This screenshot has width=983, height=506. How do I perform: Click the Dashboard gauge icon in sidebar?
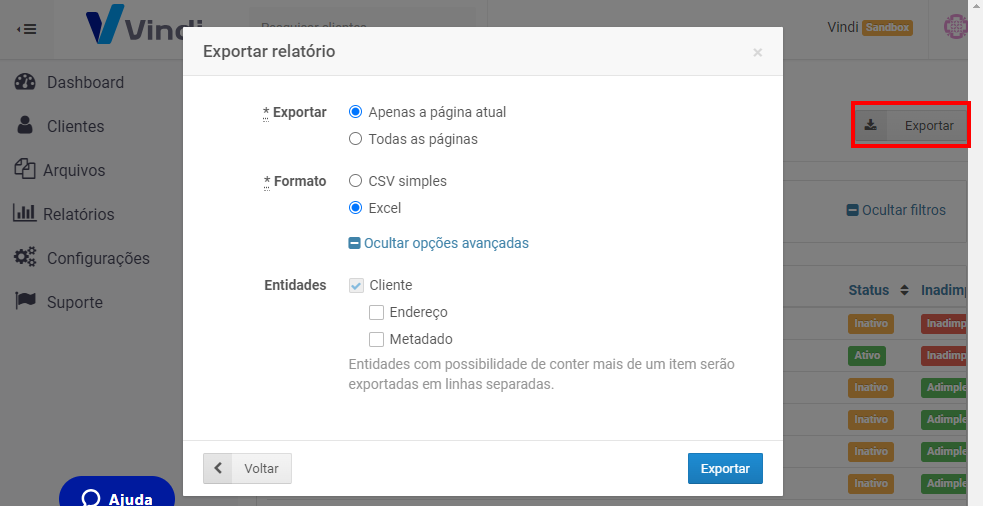coord(26,82)
